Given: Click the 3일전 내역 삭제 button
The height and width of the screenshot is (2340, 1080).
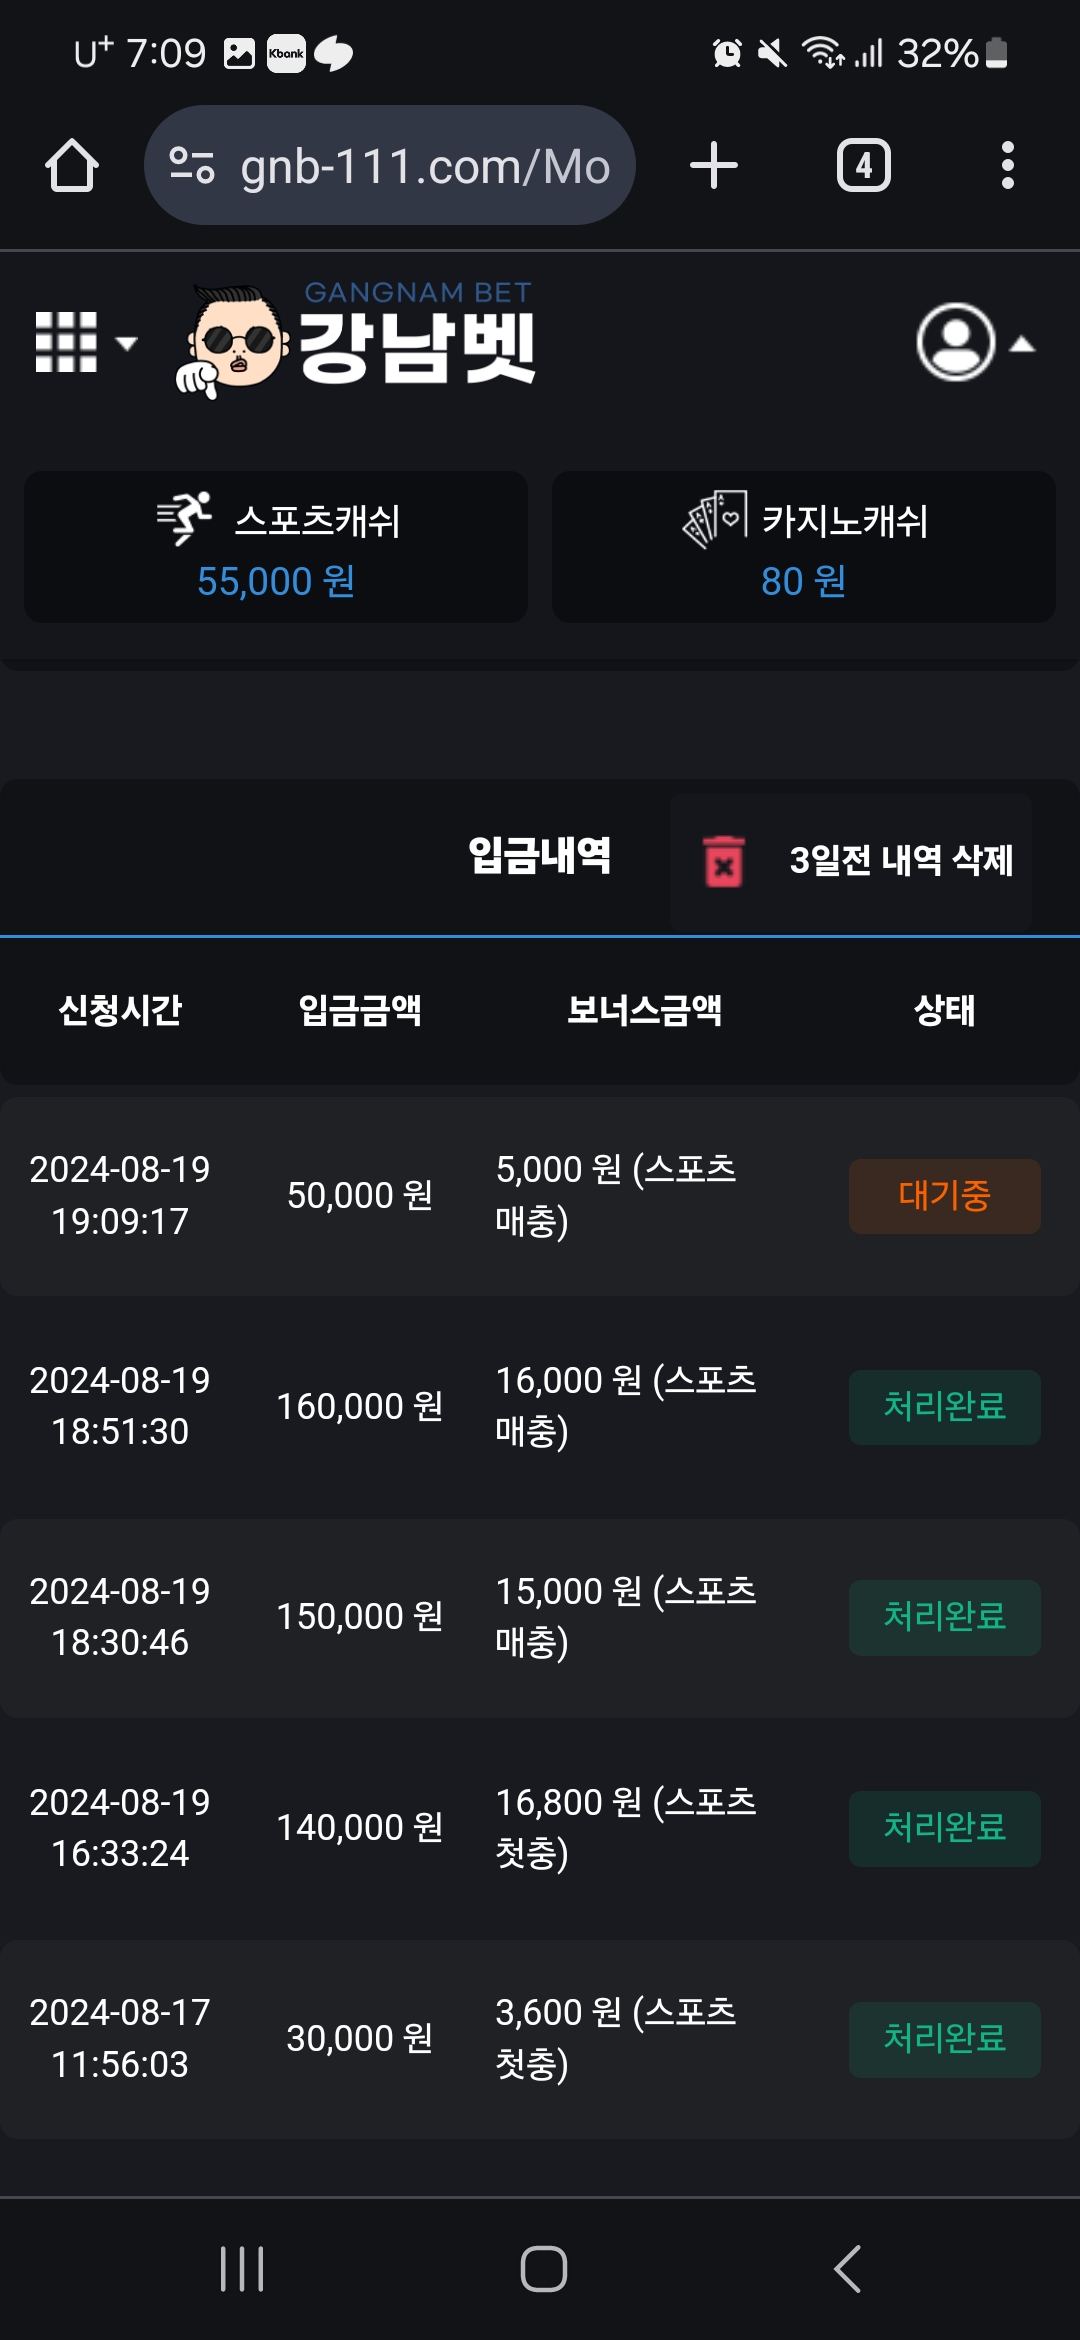Looking at the screenshot, I should pyautogui.click(x=900, y=861).
